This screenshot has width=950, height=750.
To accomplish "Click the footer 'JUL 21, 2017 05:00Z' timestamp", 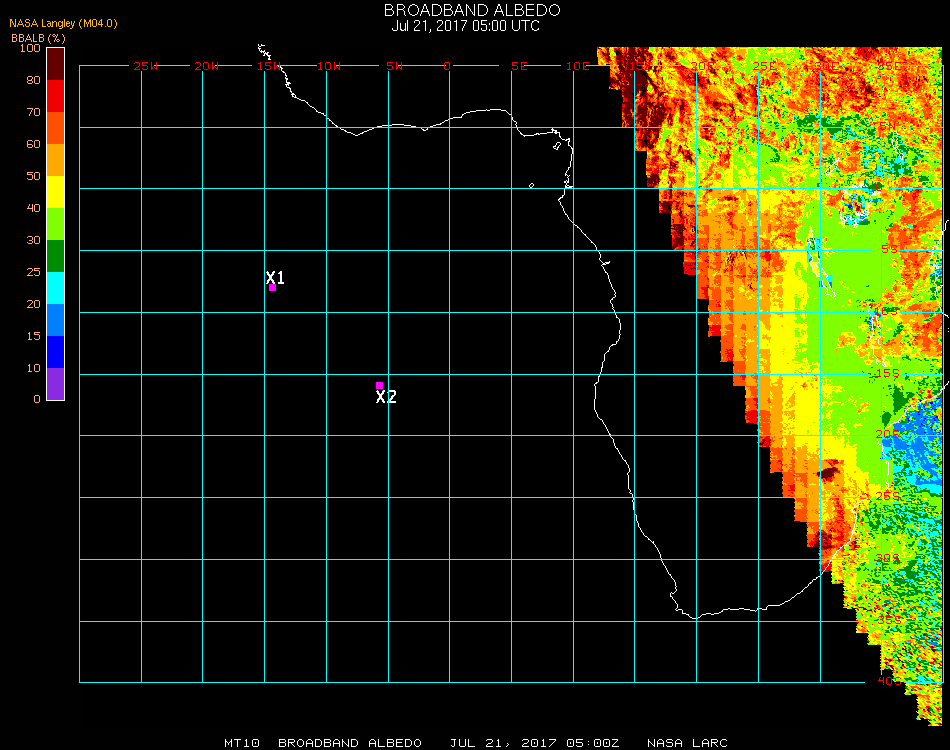I will [x=534, y=743].
